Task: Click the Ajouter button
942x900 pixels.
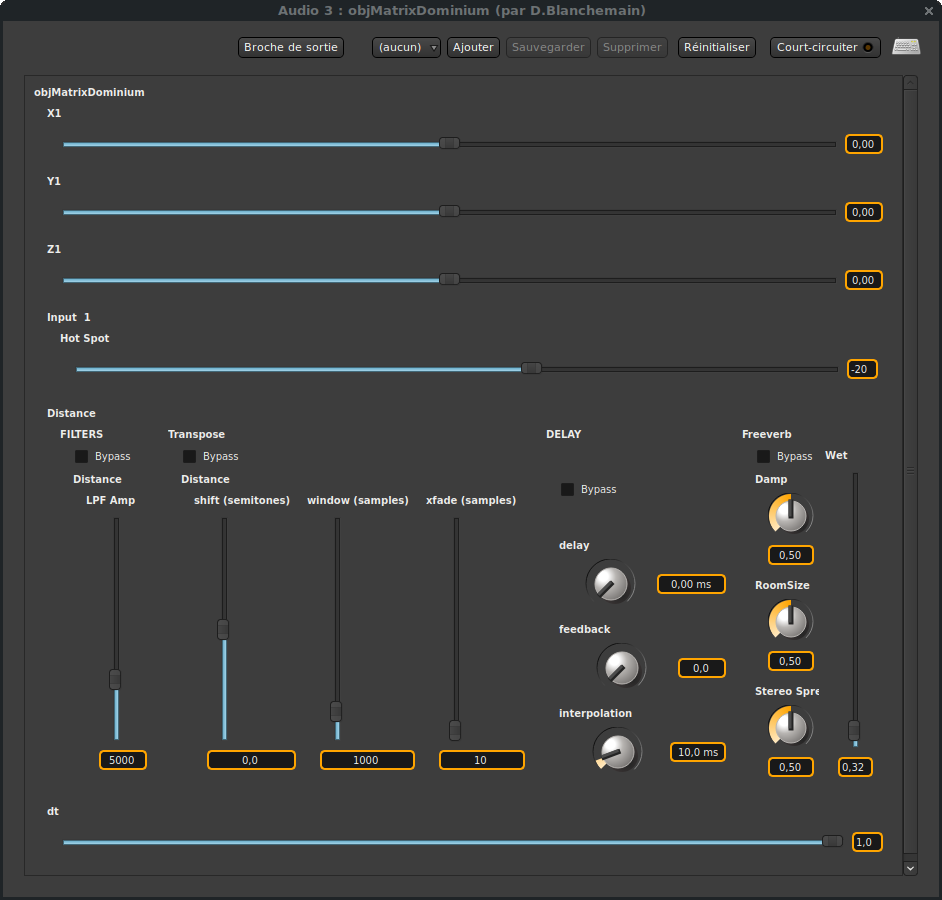Action: pos(473,47)
